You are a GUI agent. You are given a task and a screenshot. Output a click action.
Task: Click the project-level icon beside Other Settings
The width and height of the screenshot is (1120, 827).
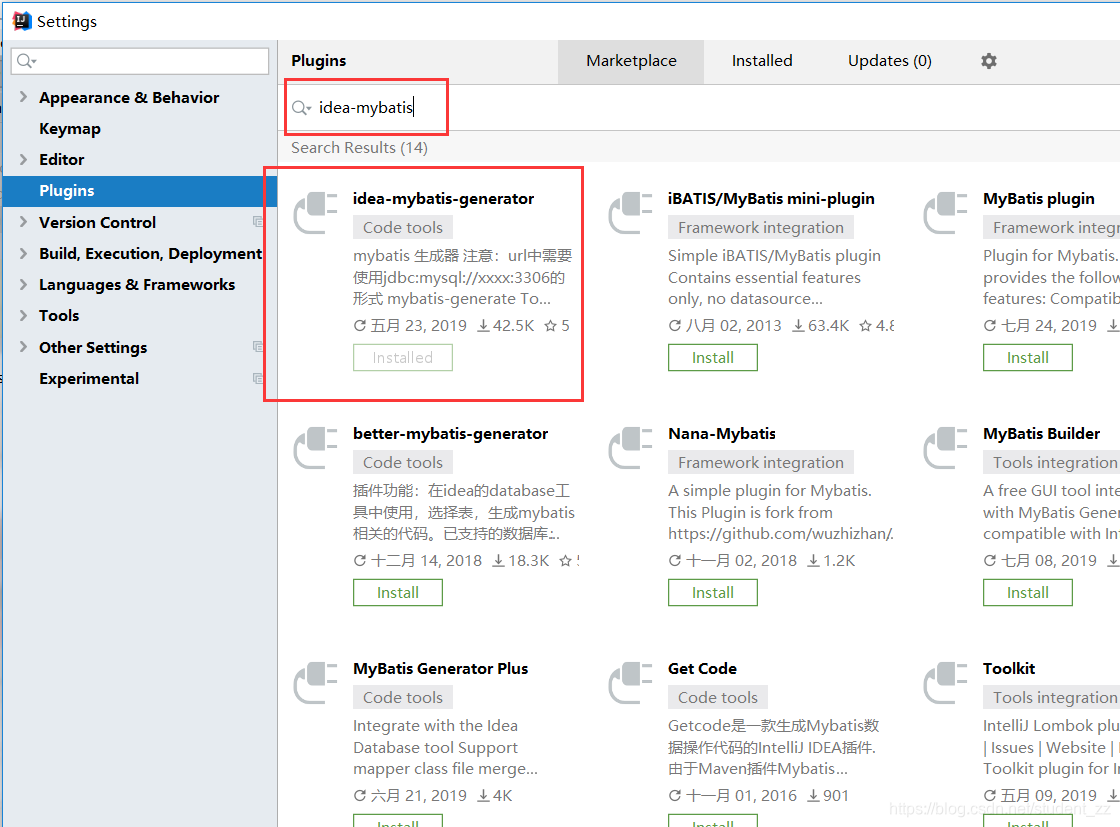pos(258,347)
